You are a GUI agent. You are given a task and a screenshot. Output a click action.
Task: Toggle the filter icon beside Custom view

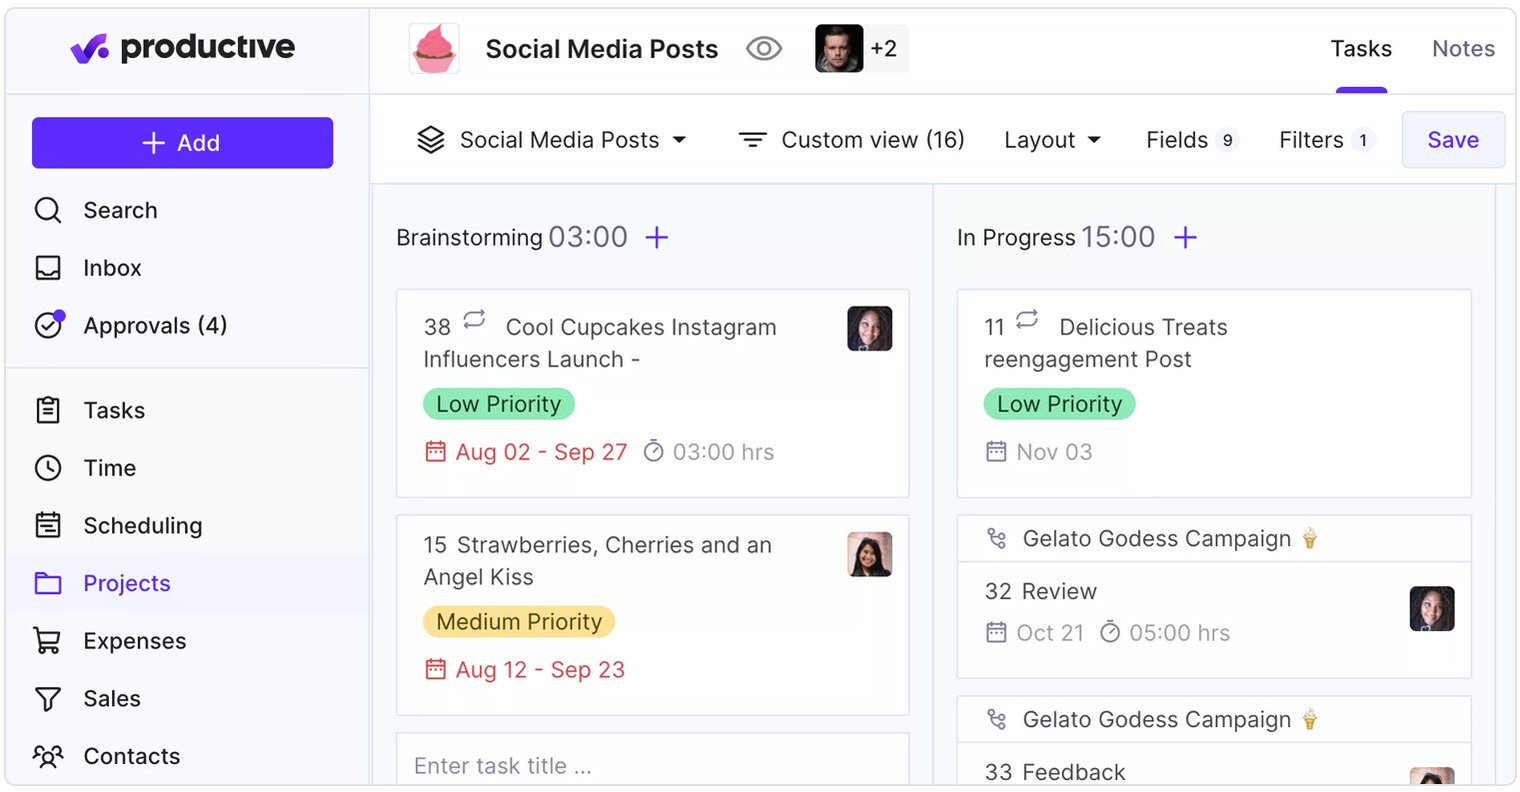pyautogui.click(x=752, y=140)
